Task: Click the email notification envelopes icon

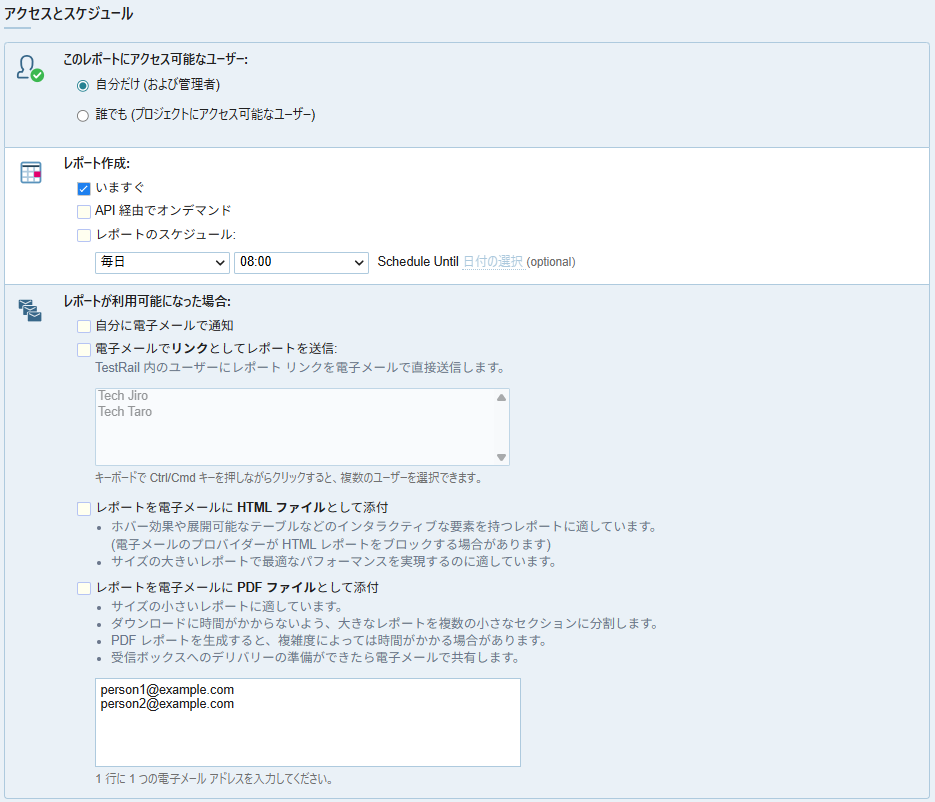Action: coord(30,310)
